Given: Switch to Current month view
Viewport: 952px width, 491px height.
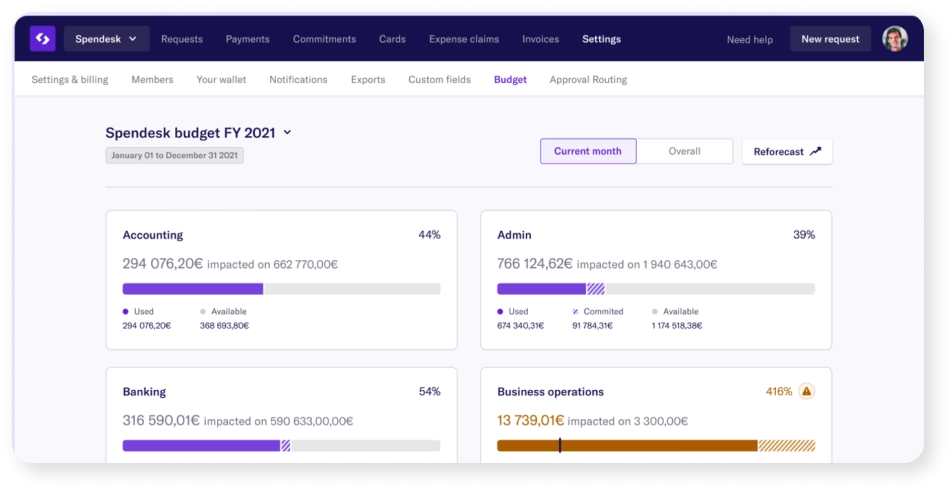Looking at the screenshot, I should click(x=587, y=152).
